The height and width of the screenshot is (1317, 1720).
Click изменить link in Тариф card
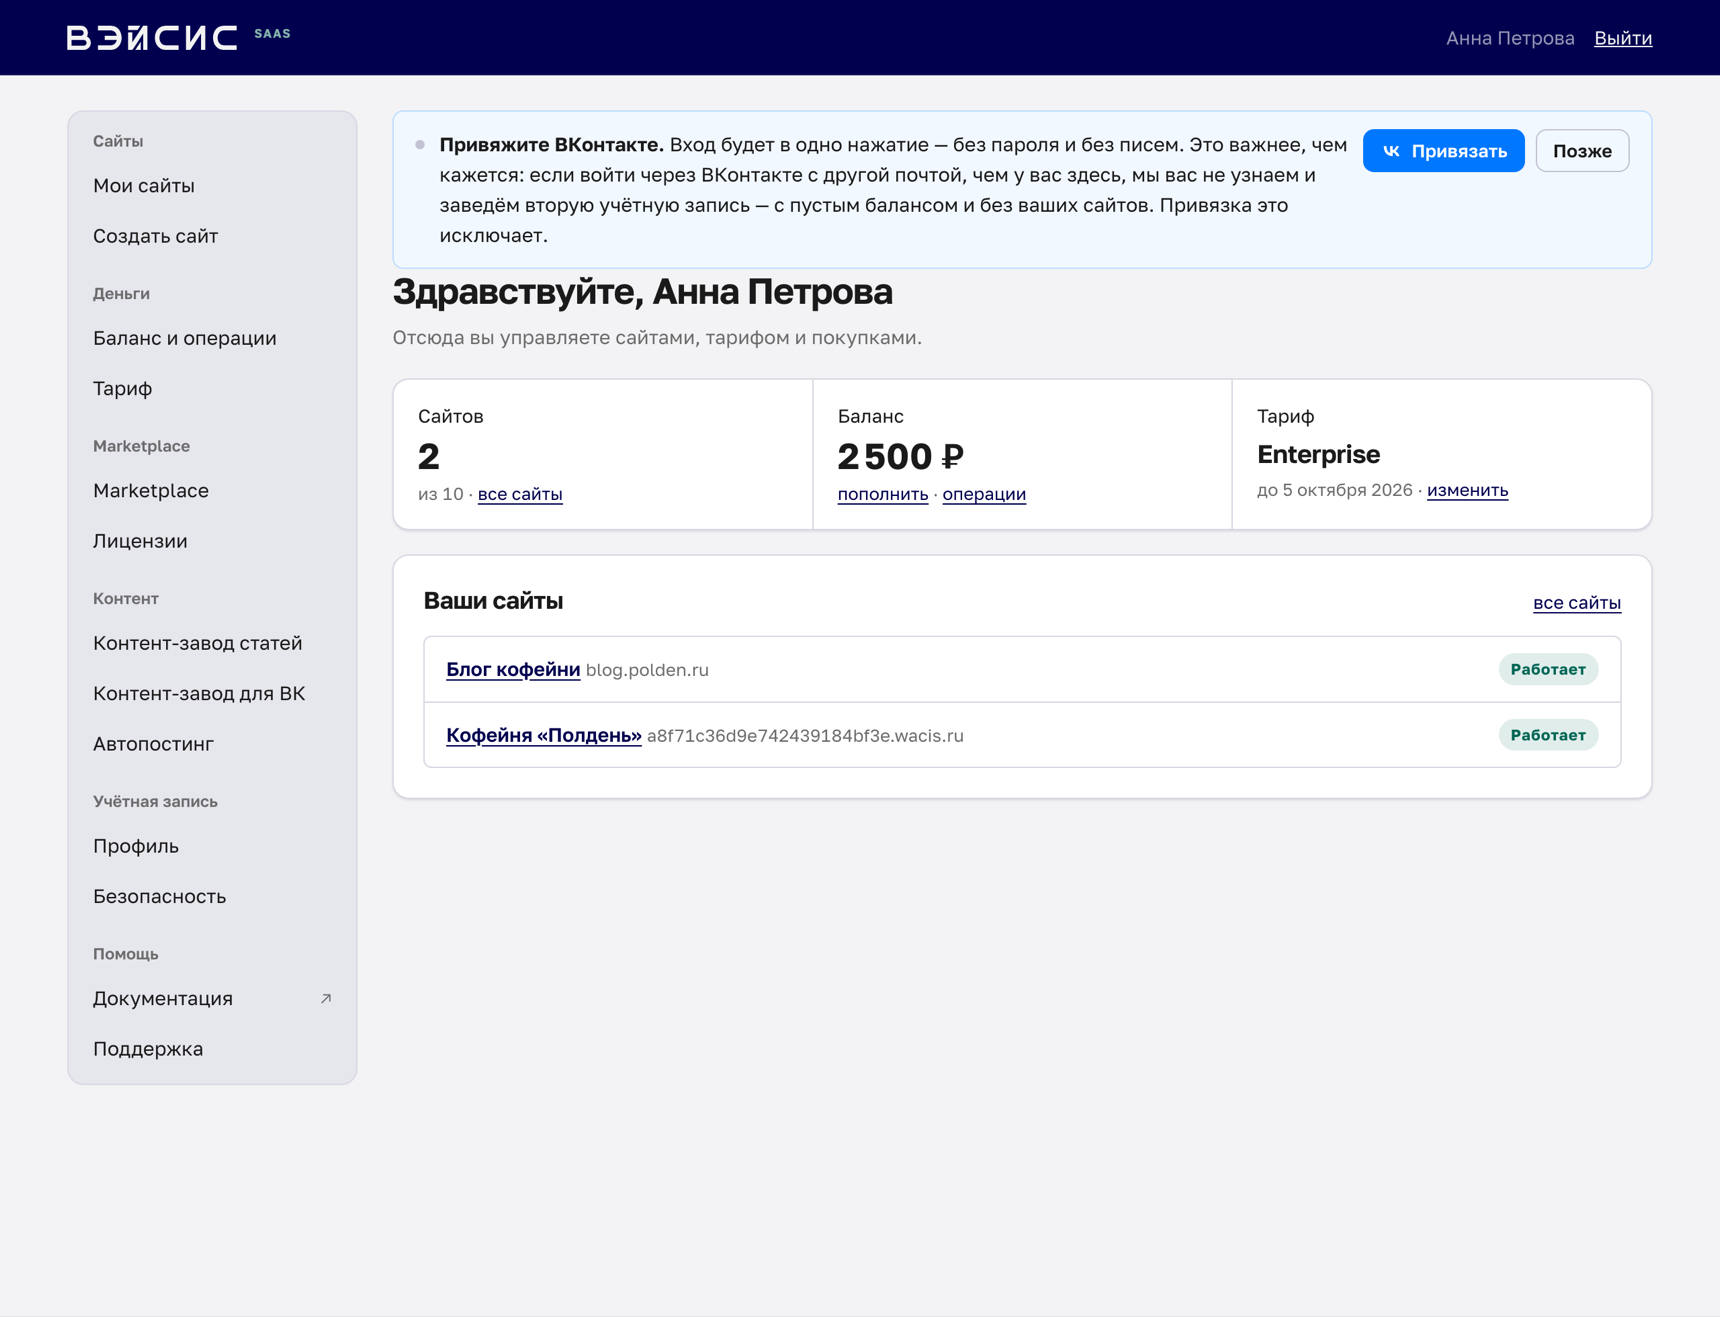[1467, 490]
